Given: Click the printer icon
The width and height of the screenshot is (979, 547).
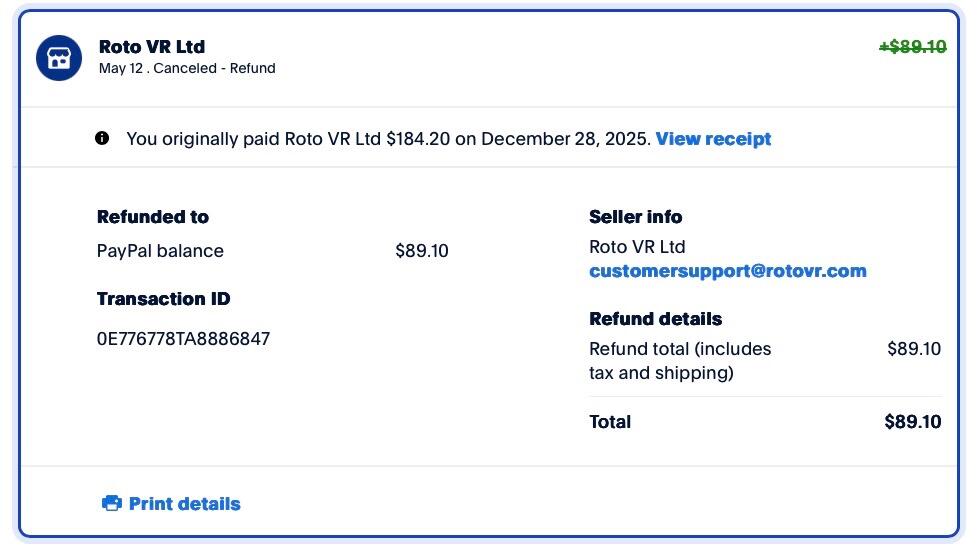Looking at the screenshot, I should coord(112,503).
